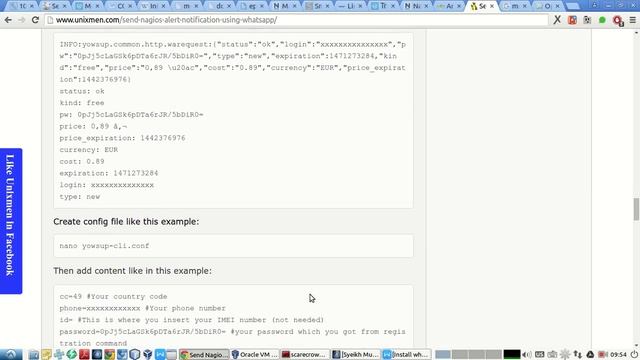This screenshot has width=640, height=360.
Task: Click the 'Like Unixmen in Facebook' side banner
Action: click(x=11, y=221)
